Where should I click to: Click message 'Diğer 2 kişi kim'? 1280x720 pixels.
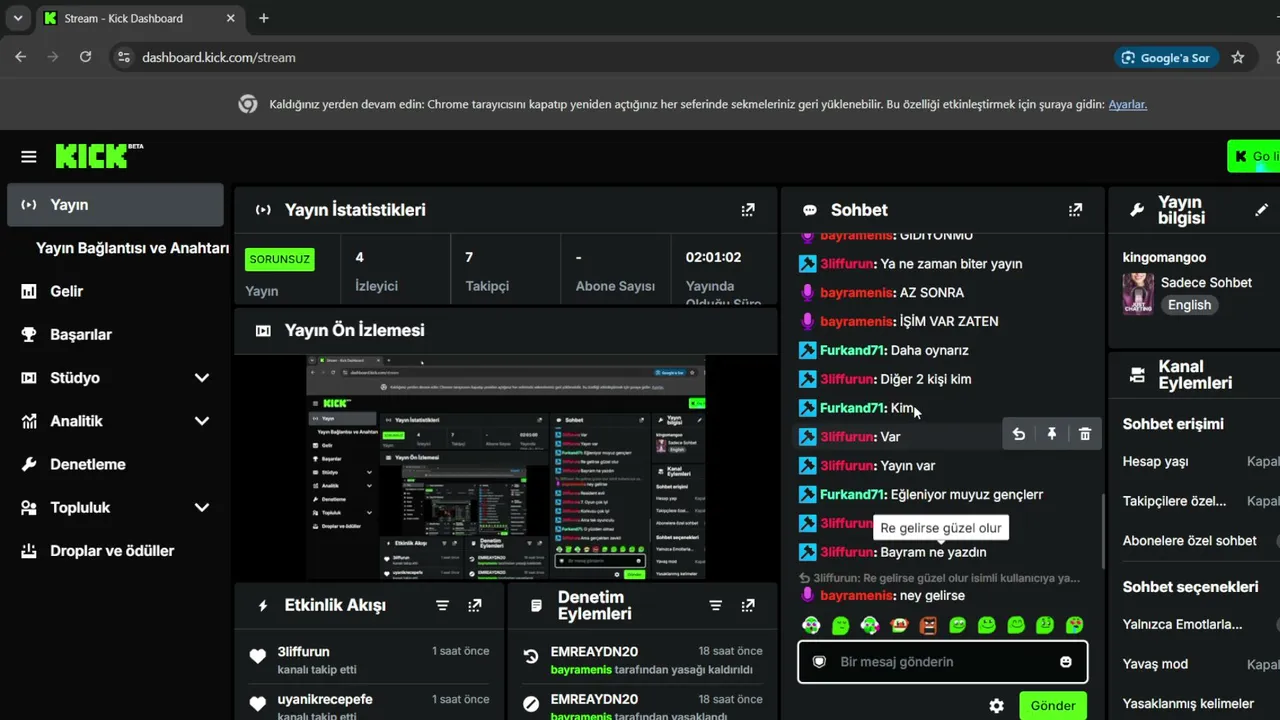click(926, 380)
